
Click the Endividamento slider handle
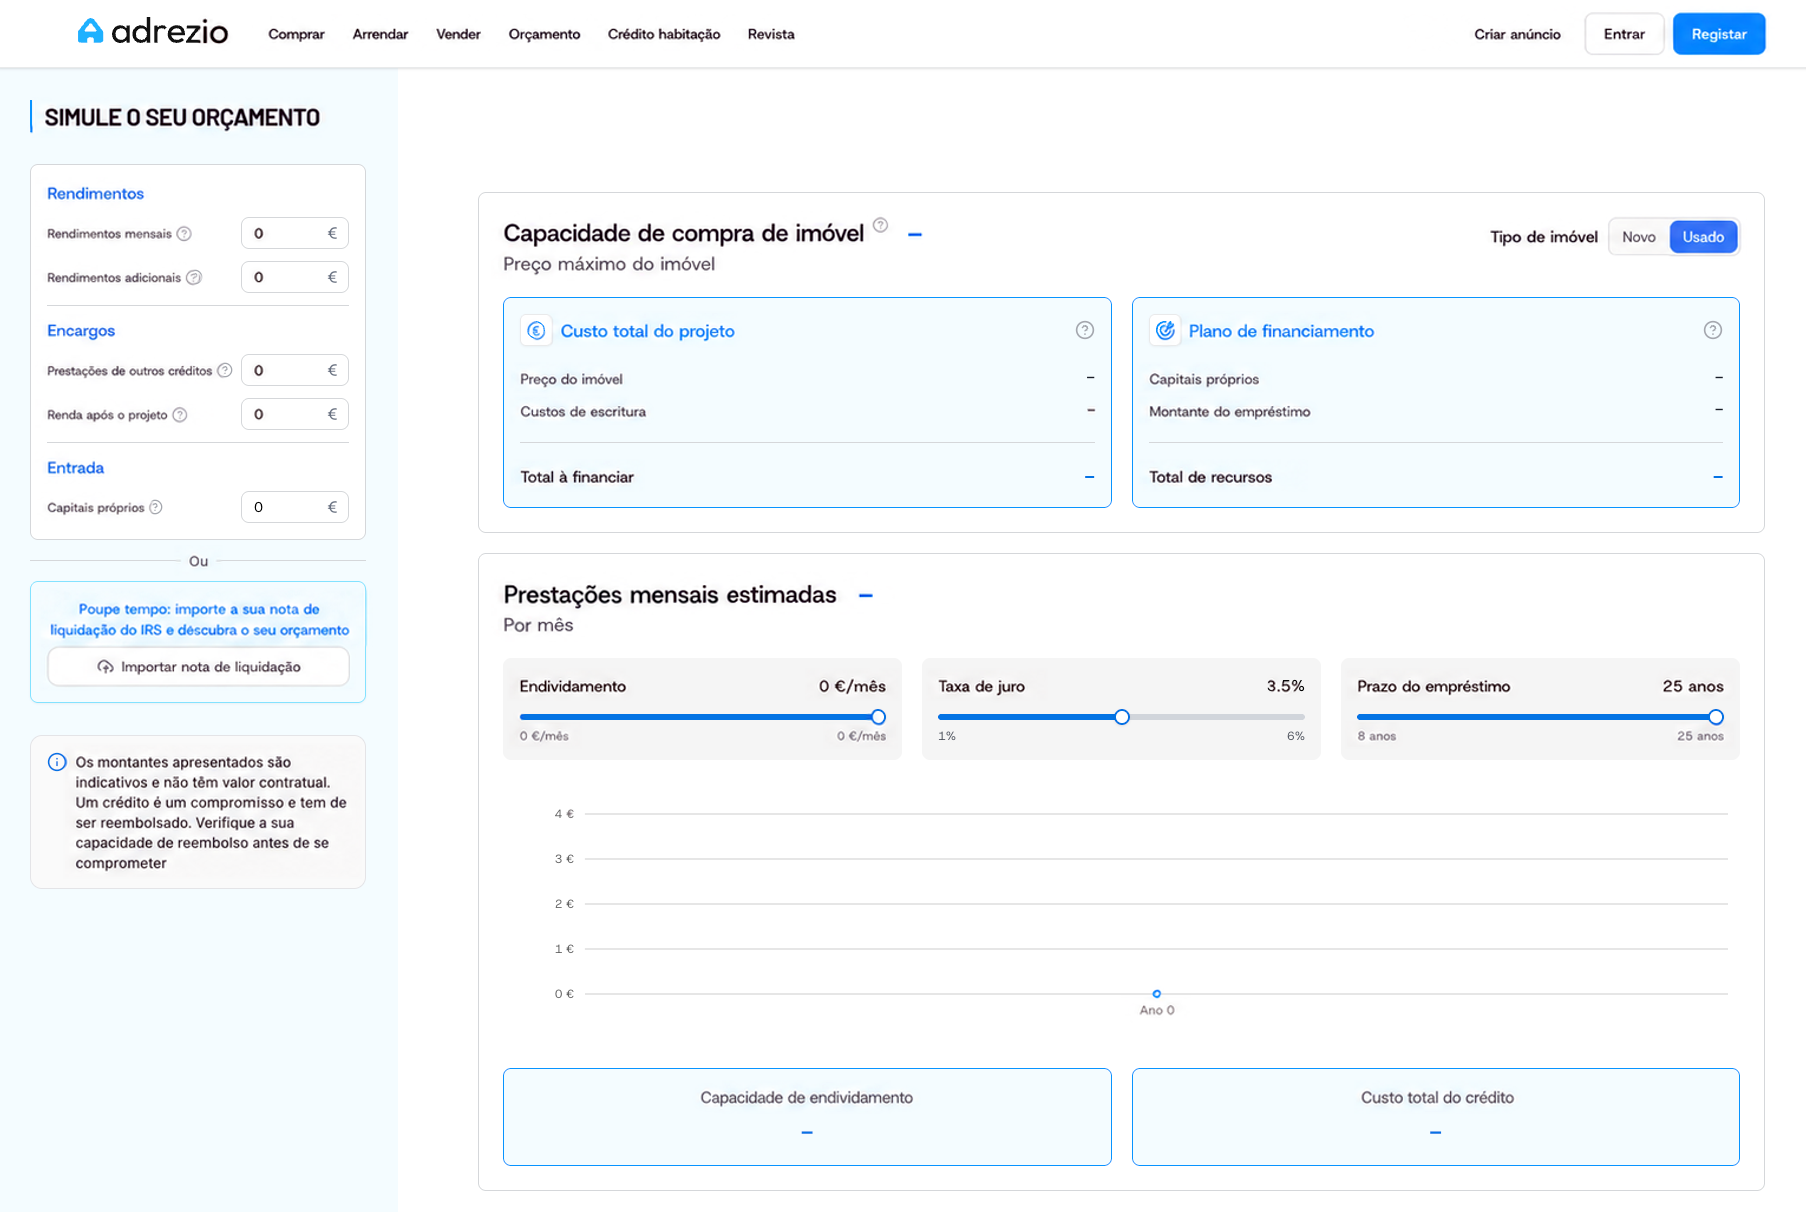point(878,717)
